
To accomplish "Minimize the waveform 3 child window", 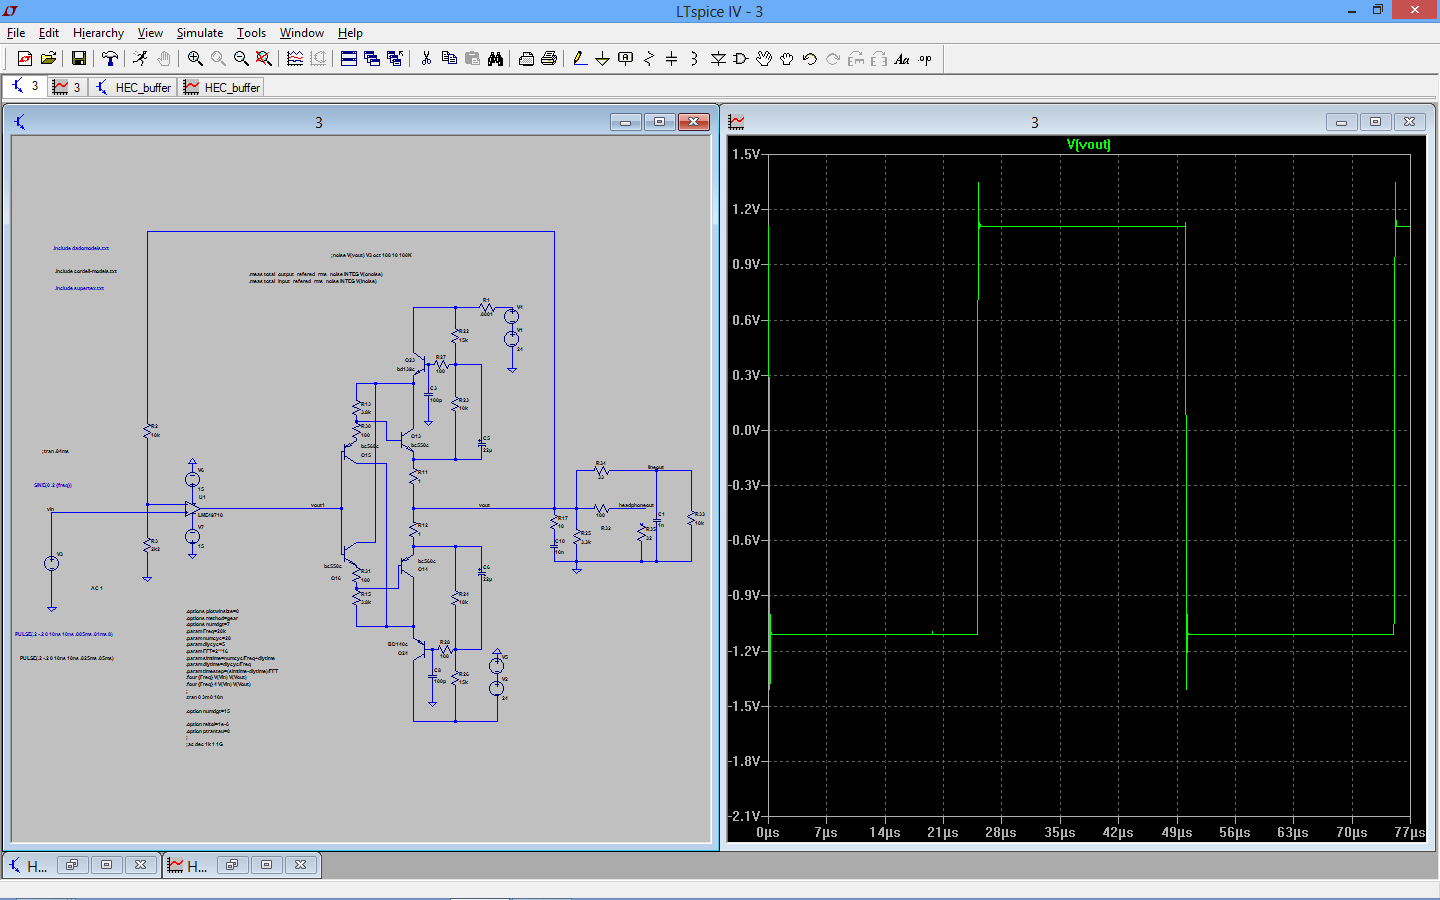I will point(1341,122).
